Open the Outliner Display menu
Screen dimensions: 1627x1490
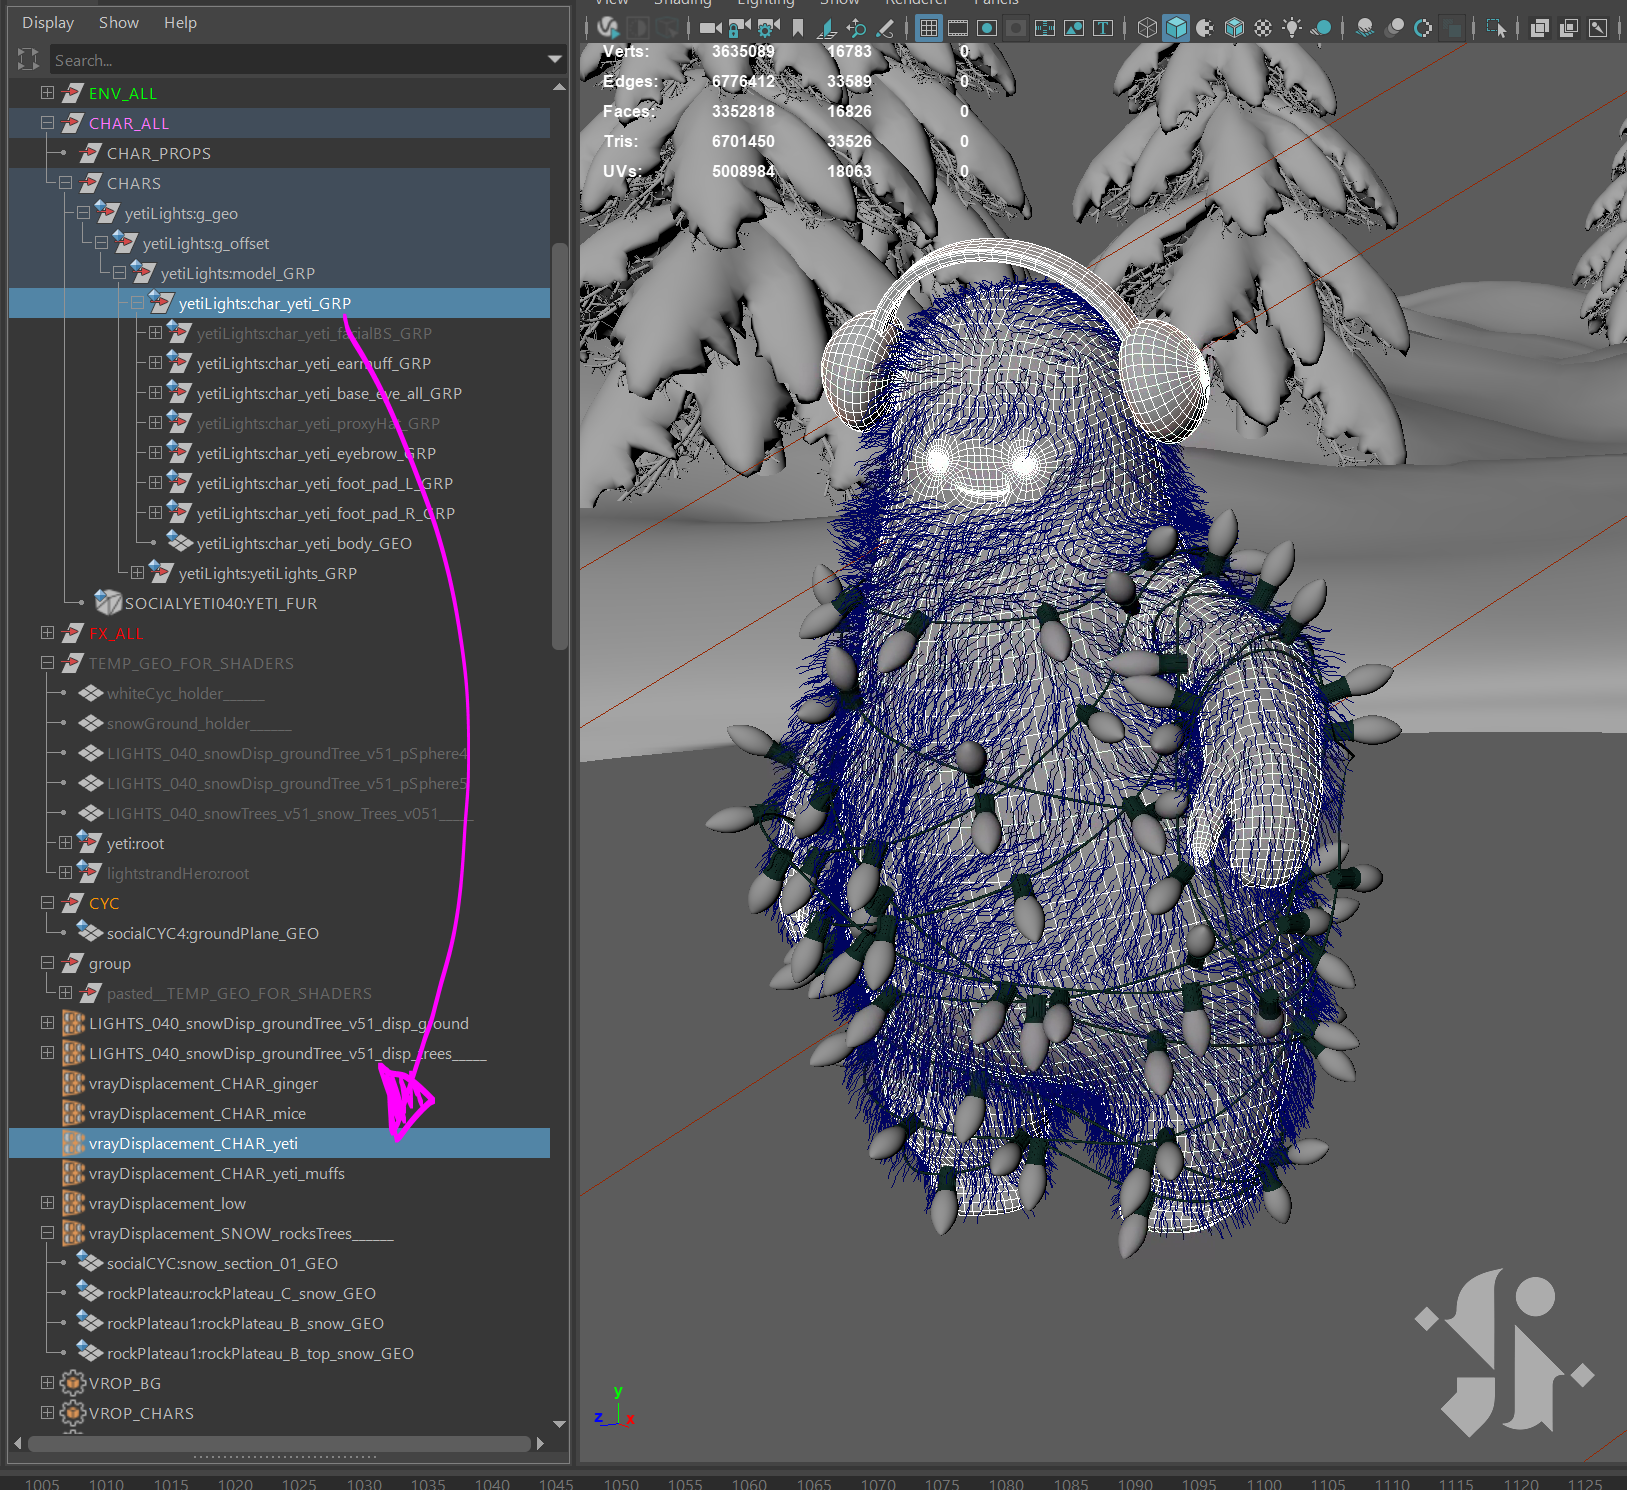[48, 22]
